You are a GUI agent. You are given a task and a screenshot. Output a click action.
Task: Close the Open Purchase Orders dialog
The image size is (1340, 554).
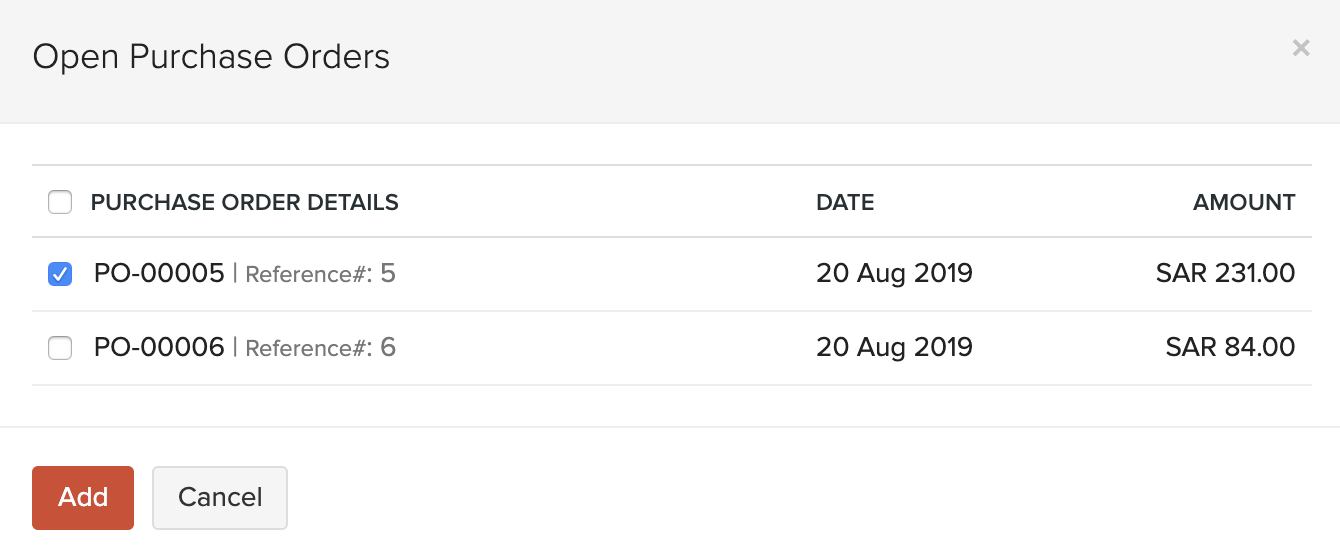pyautogui.click(x=1300, y=48)
